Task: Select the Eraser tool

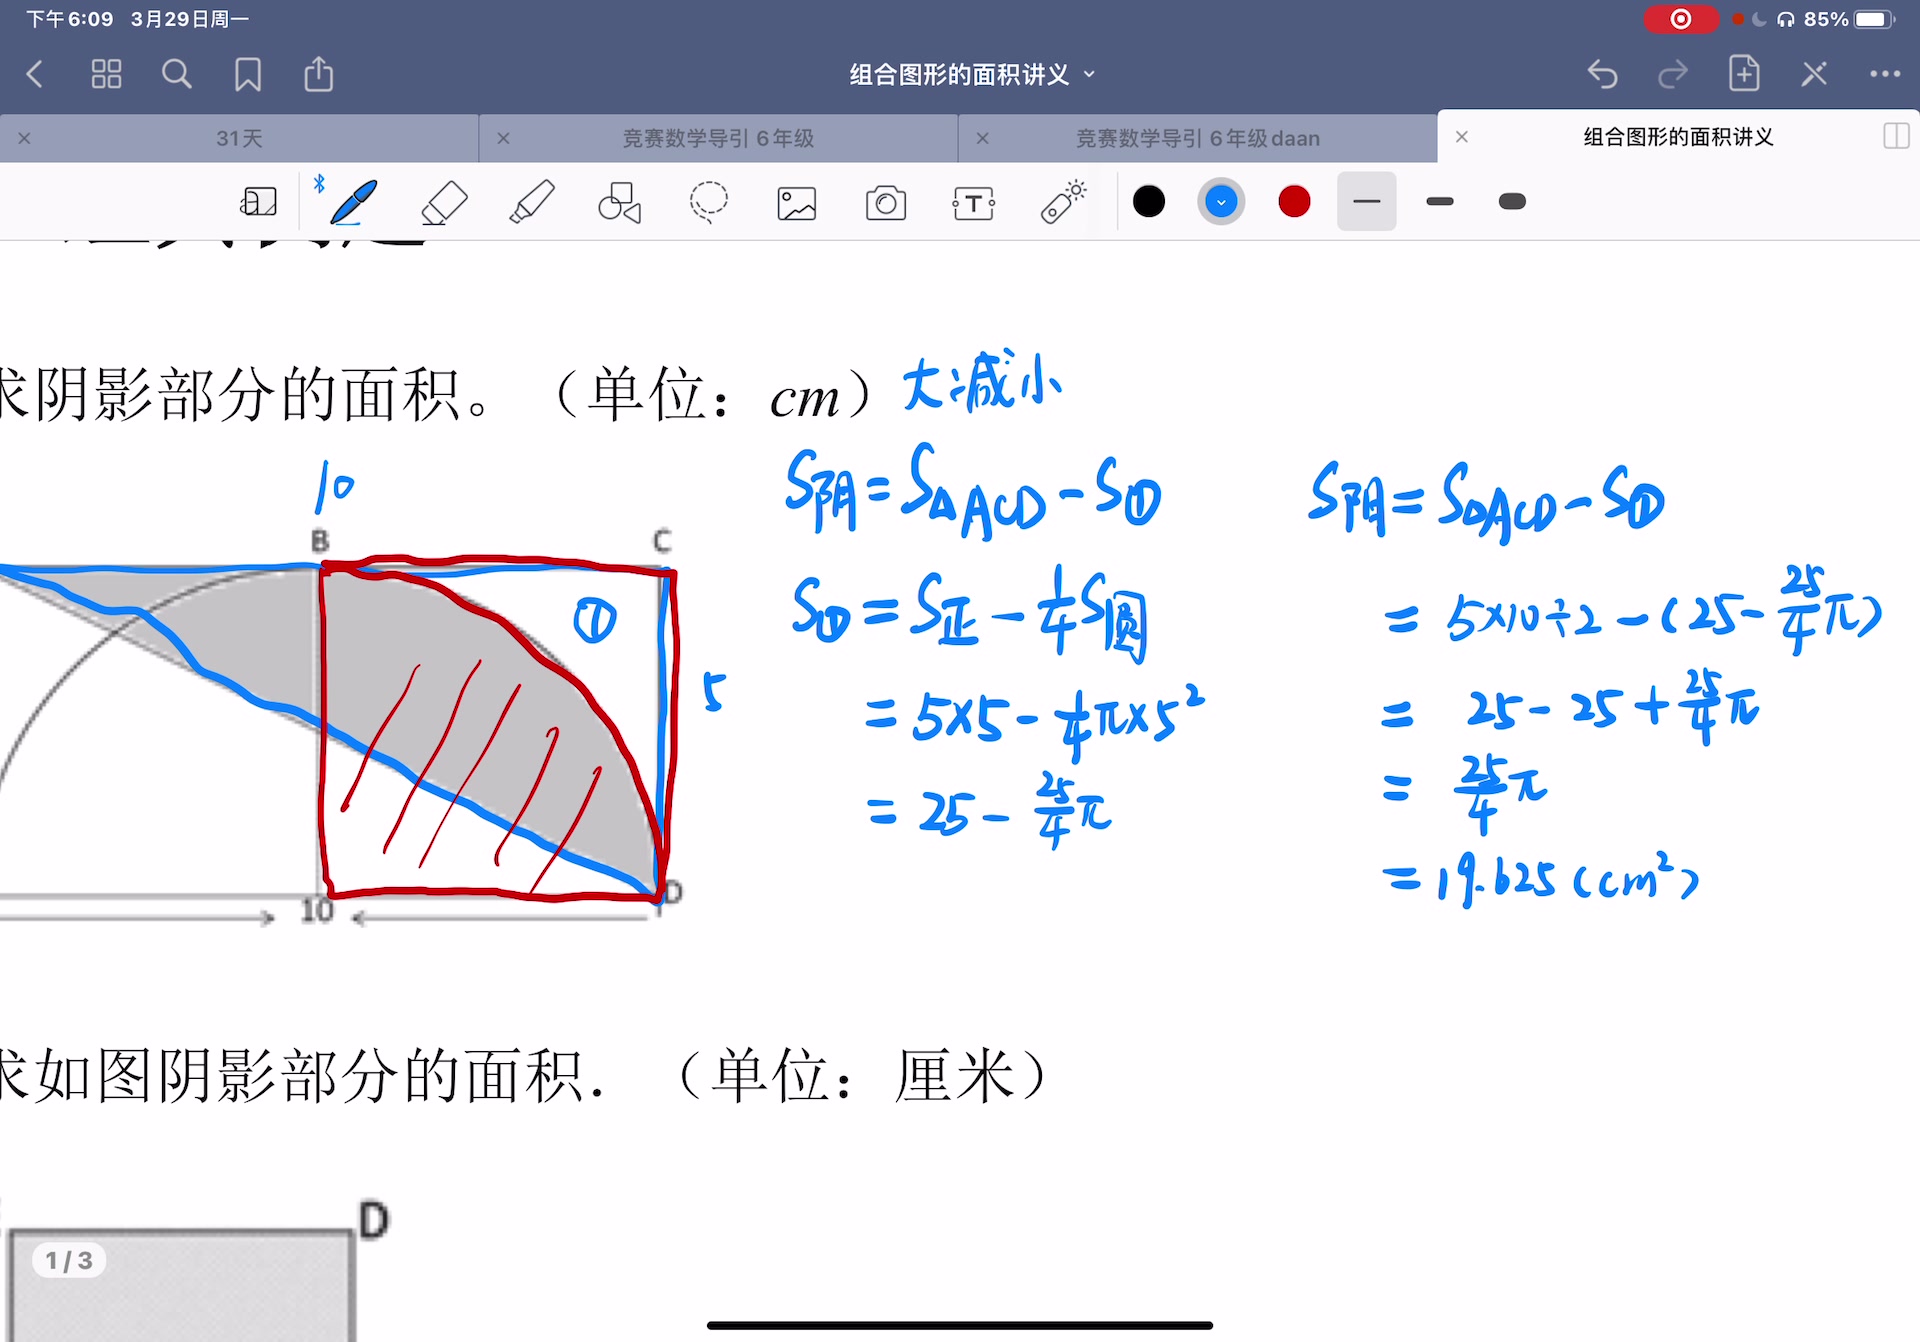Action: point(444,202)
